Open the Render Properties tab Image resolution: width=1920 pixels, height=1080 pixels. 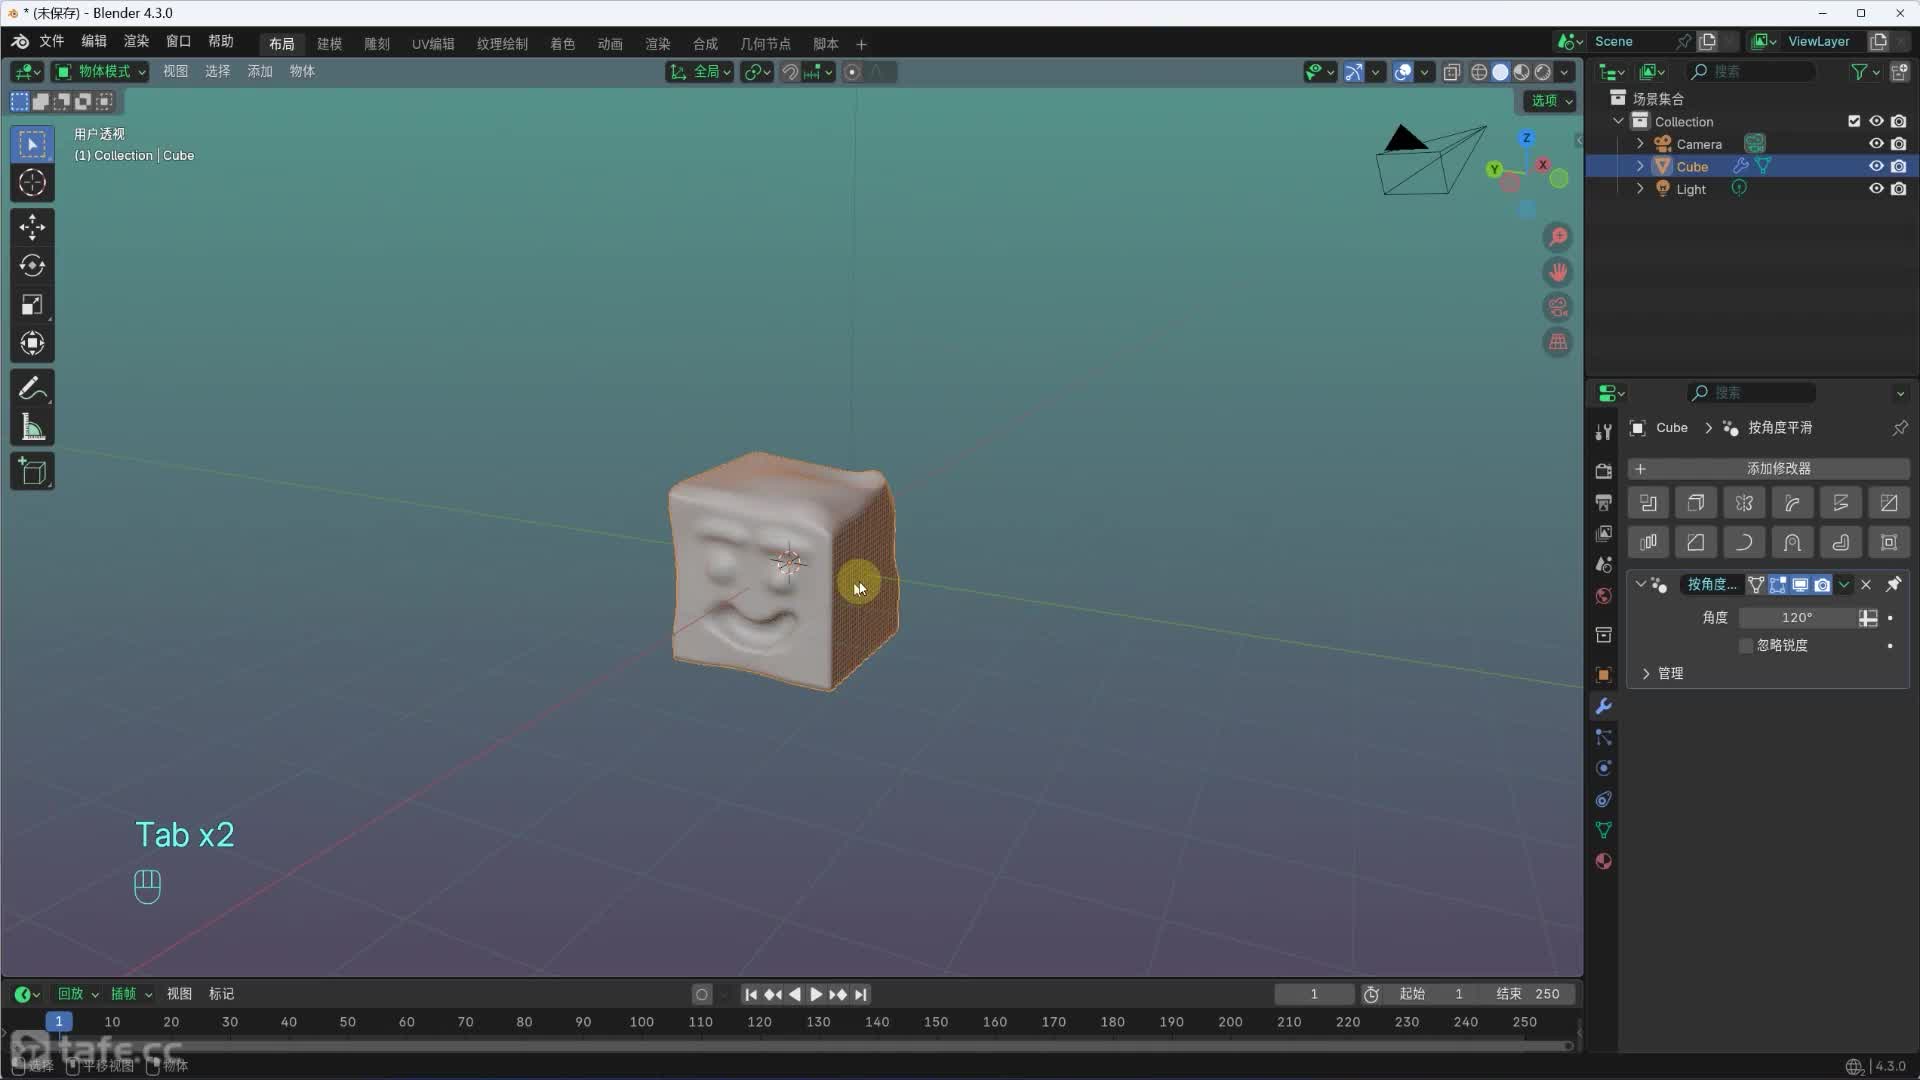pos(1603,470)
